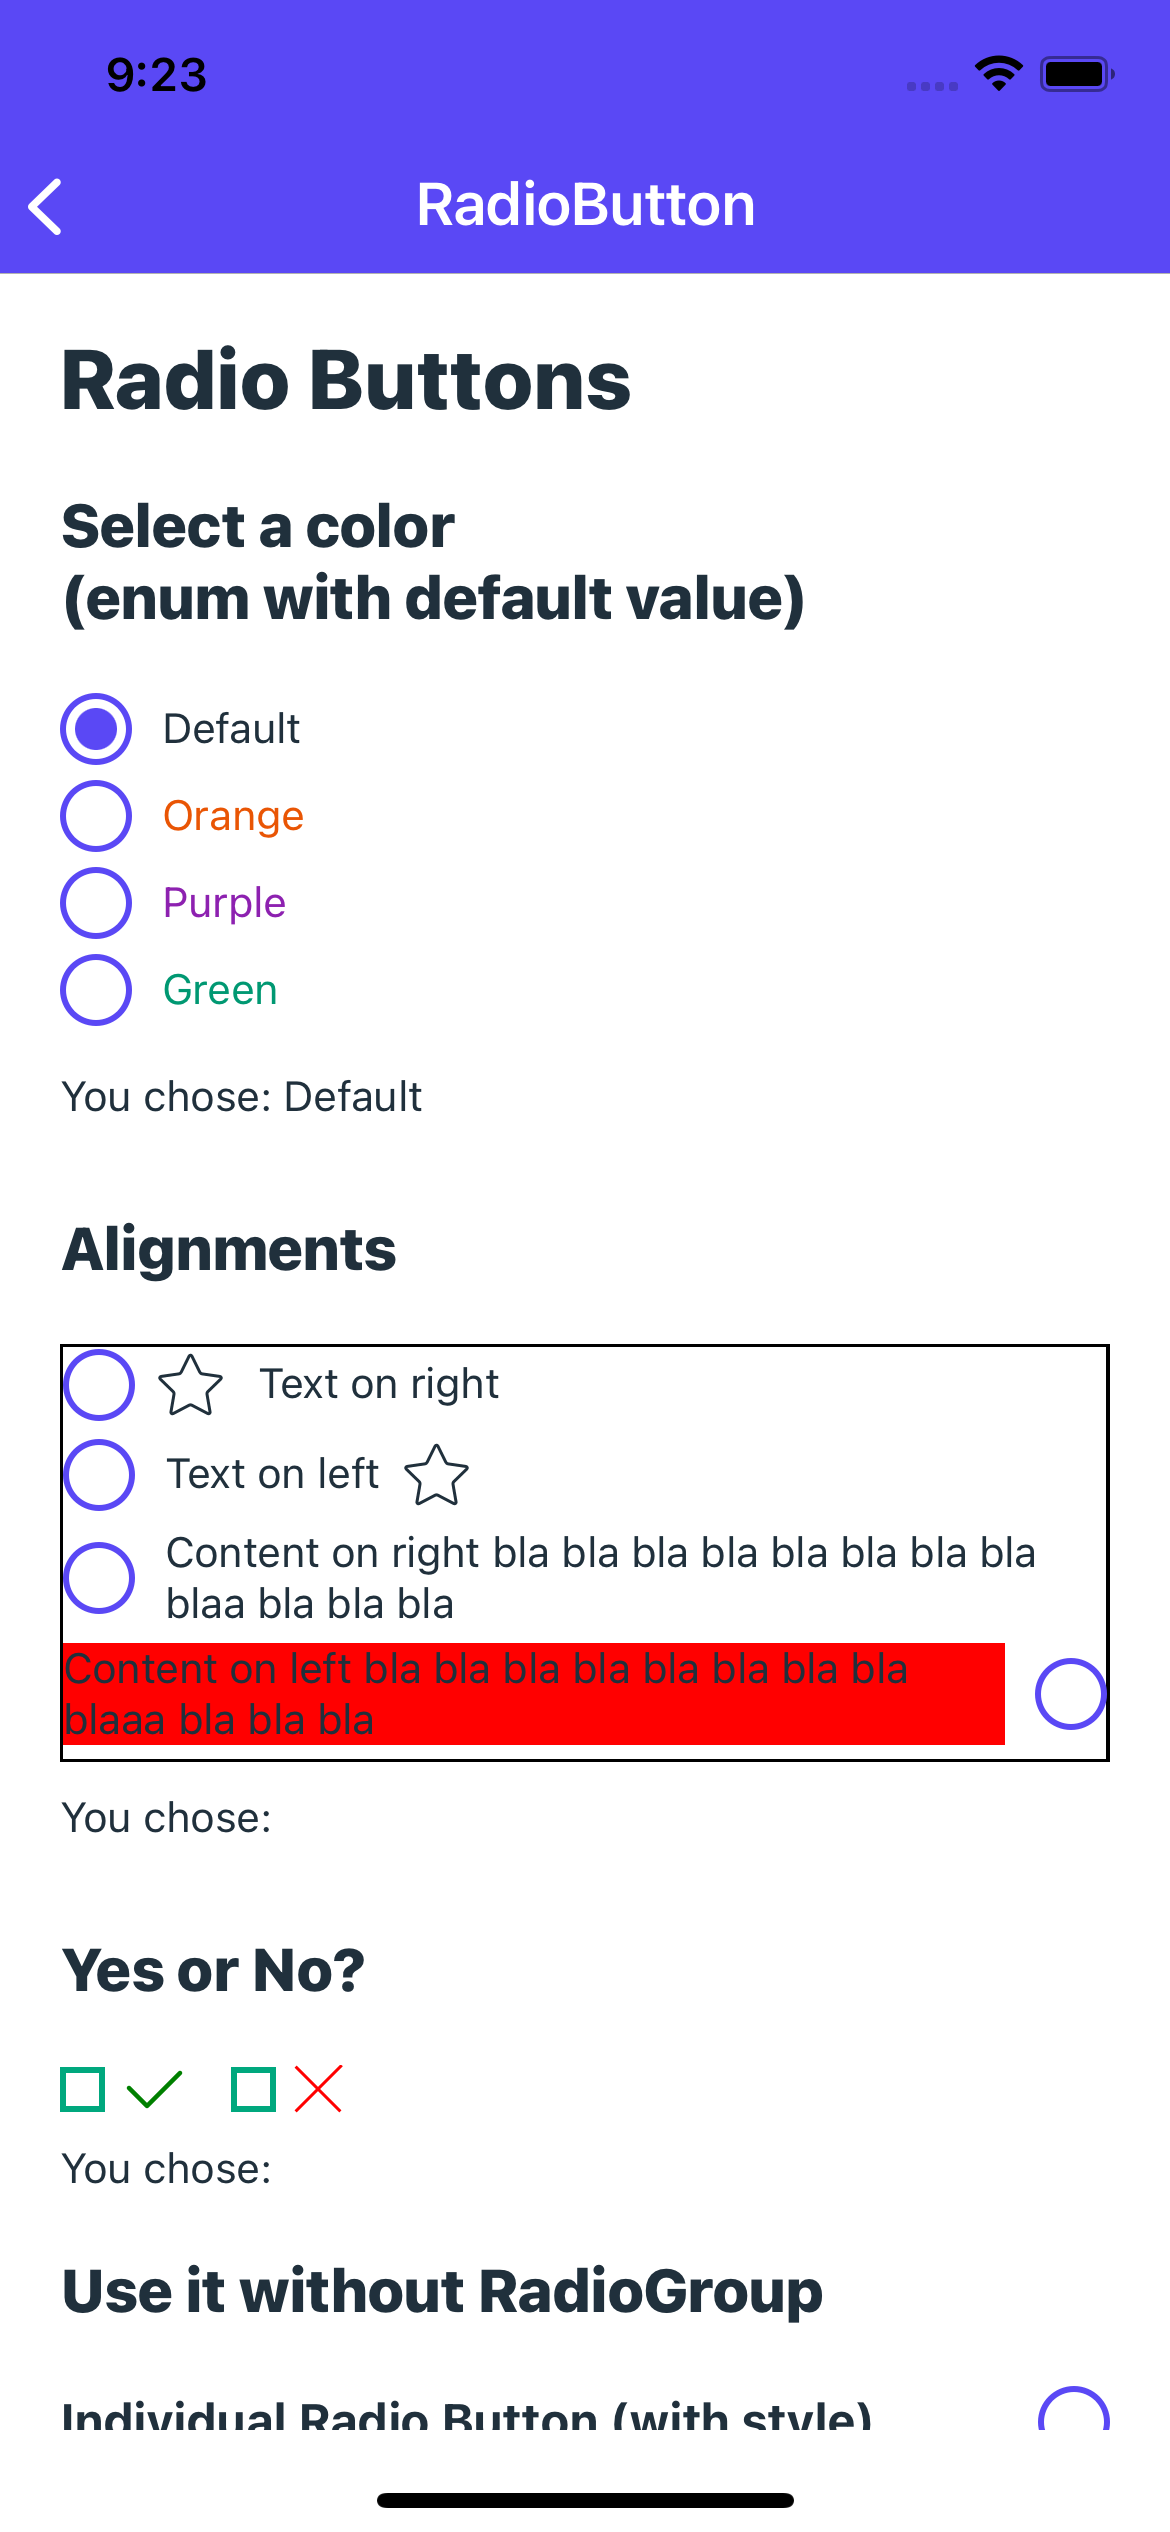Screen dimensions: 1170x2532
Task: Click the star icon beside Text on right
Action: [x=190, y=1385]
